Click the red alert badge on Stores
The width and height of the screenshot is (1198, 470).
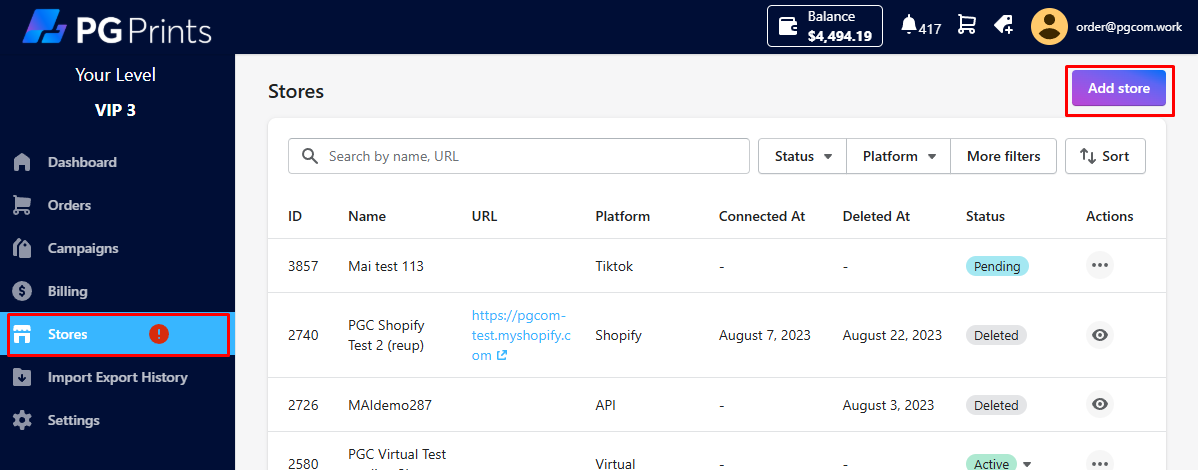tap(158, 334)
